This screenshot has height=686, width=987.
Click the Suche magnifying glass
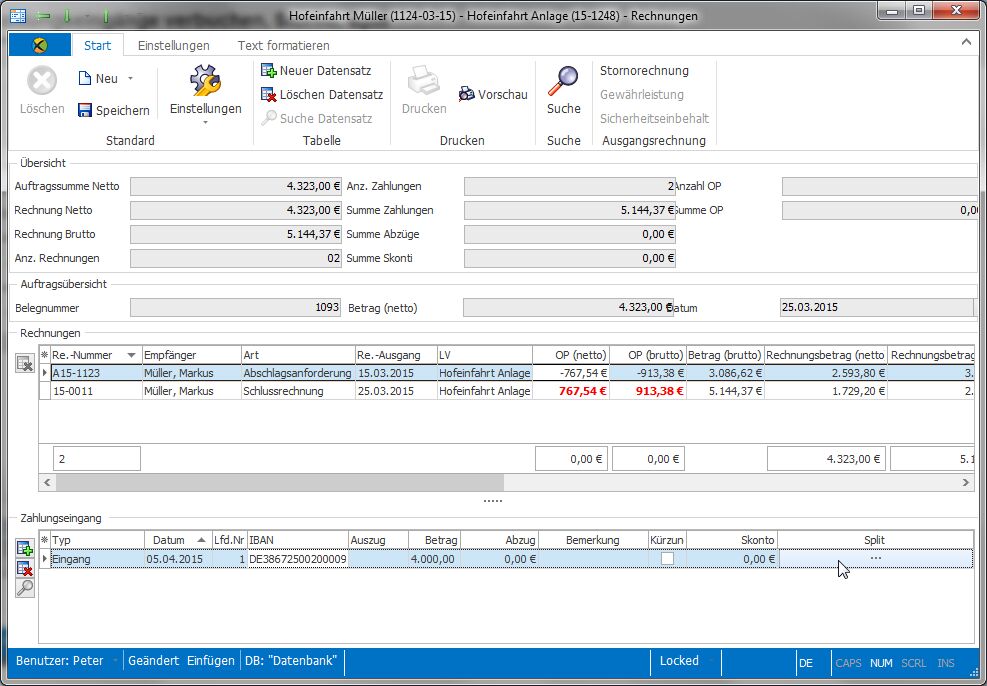pos(563,81)
